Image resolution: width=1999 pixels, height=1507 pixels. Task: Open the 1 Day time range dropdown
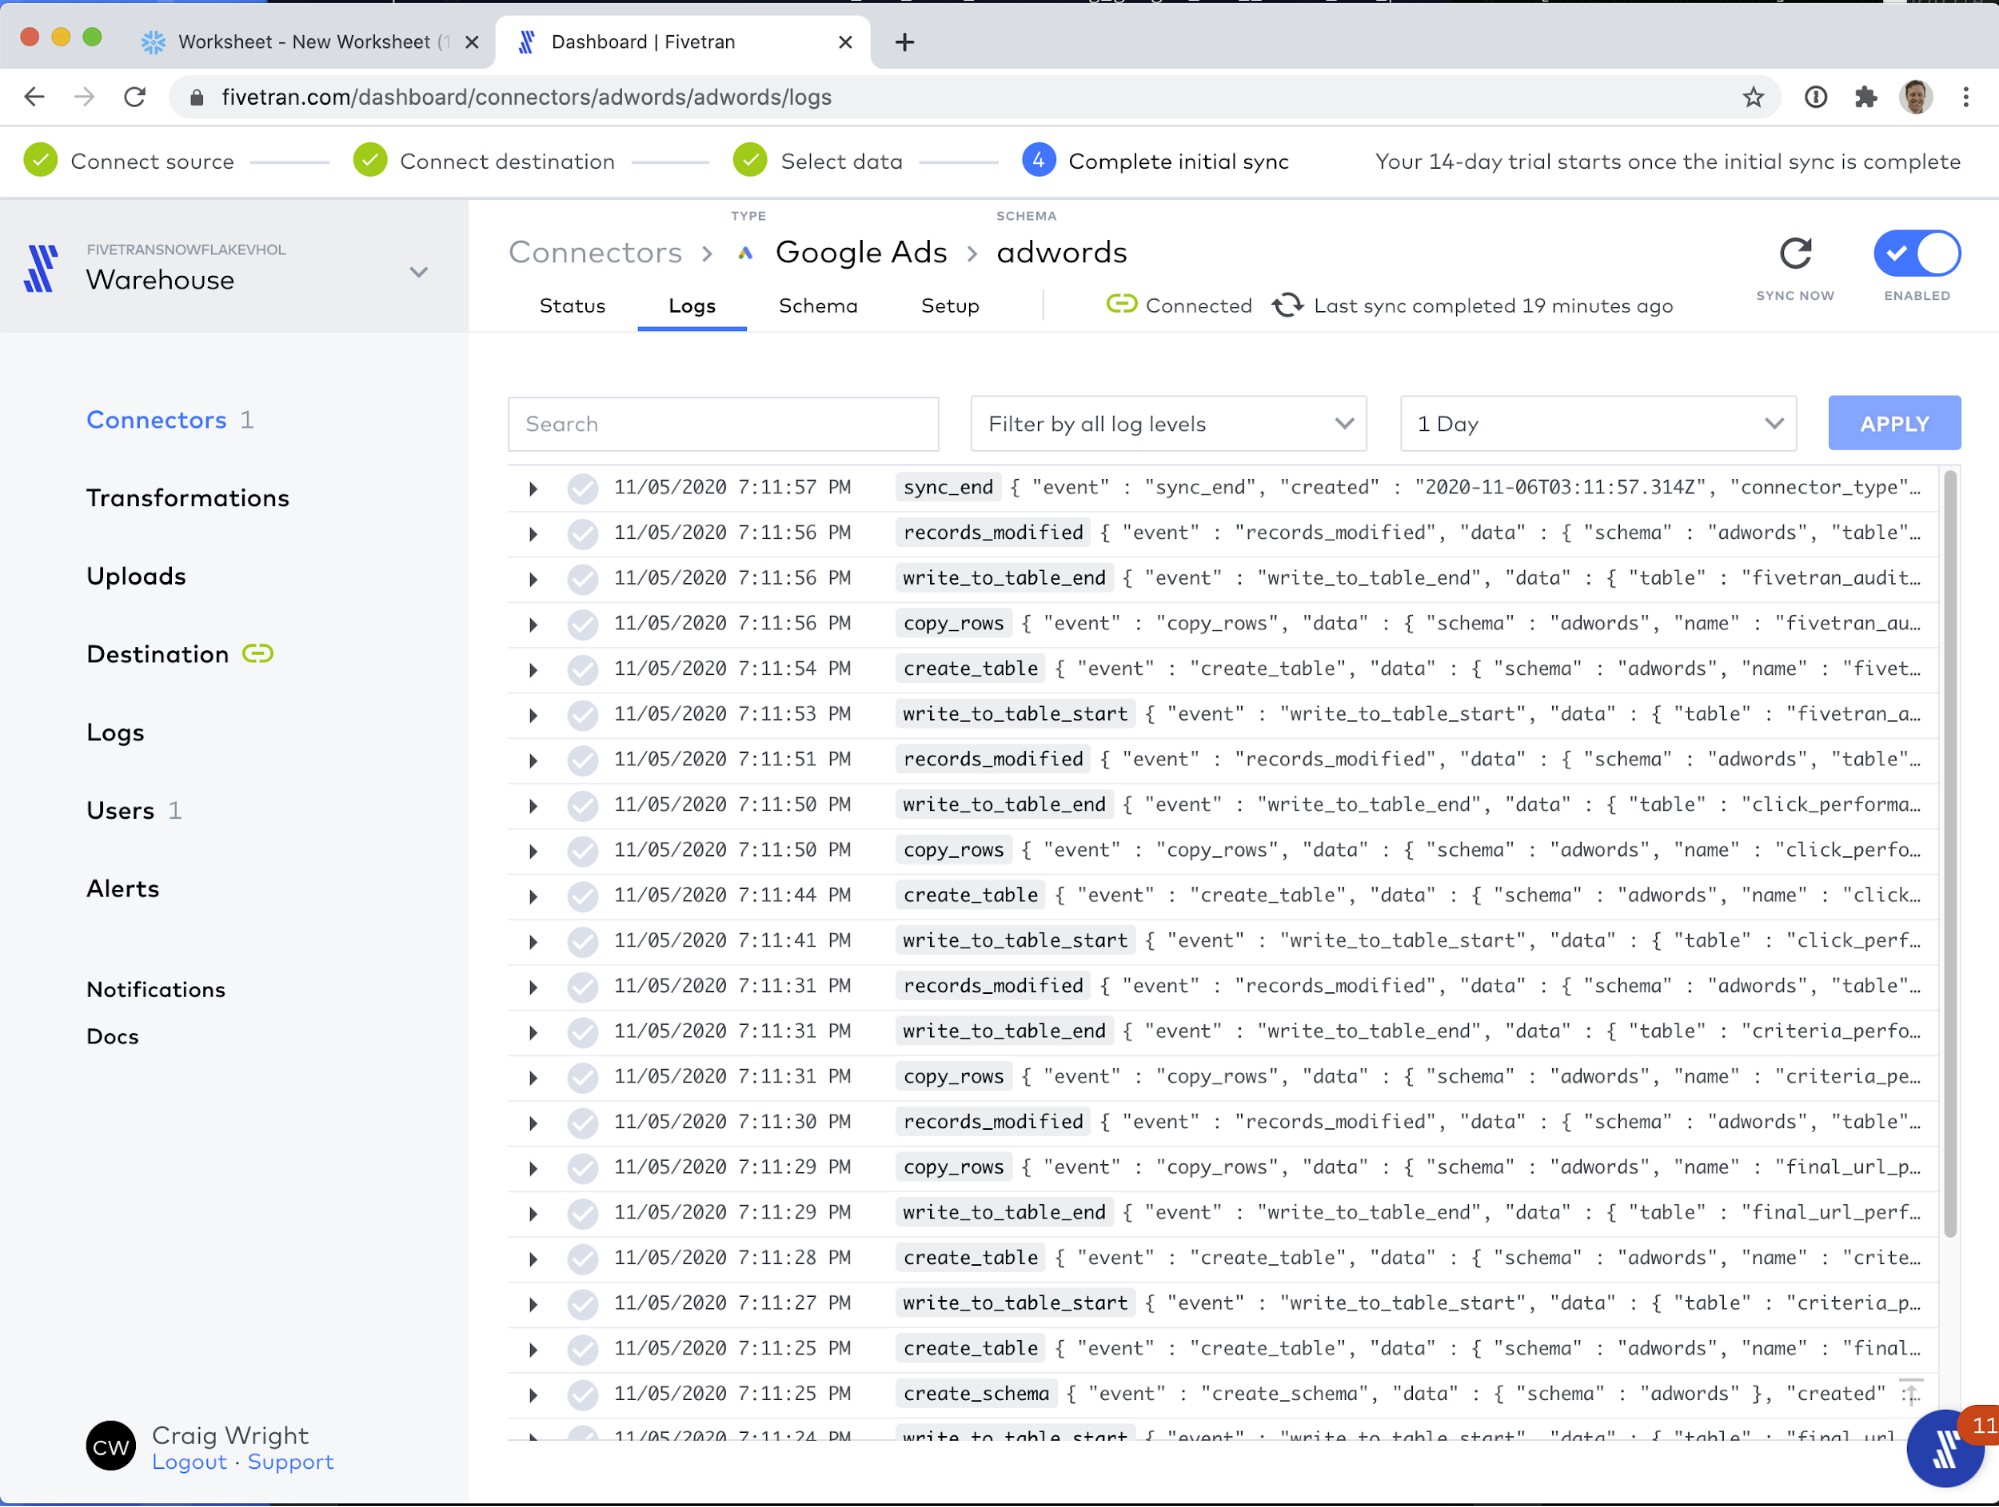pos(1597,424)
